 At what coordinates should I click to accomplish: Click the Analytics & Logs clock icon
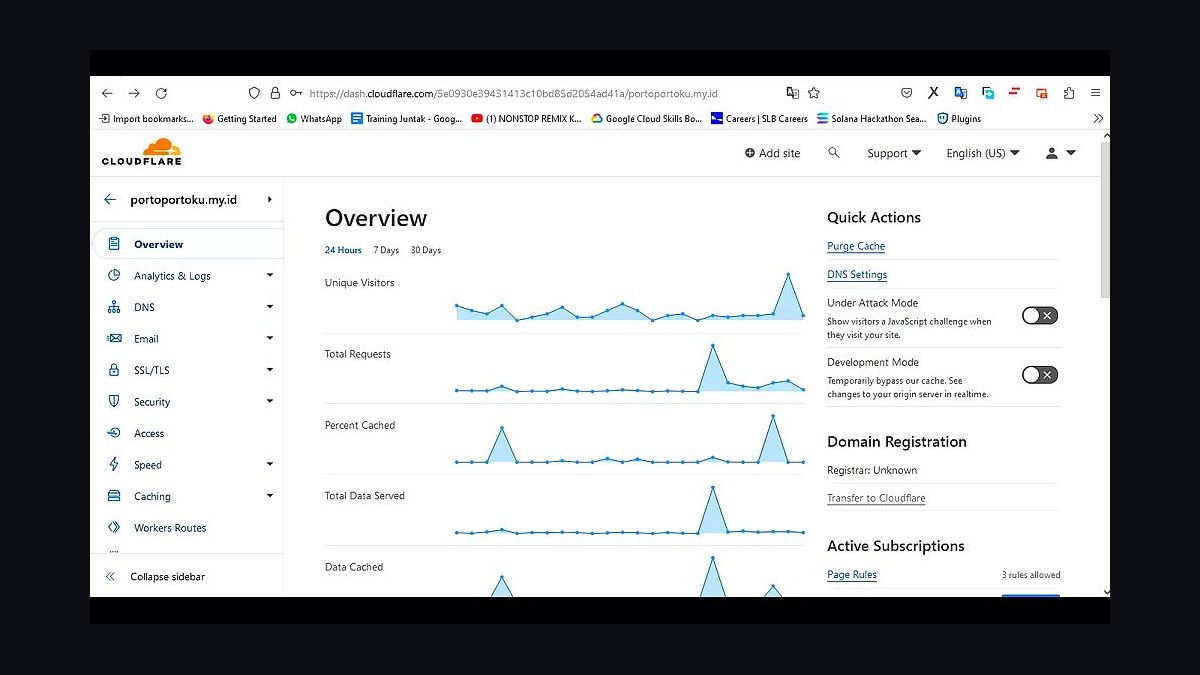click(x=114, y=275)
